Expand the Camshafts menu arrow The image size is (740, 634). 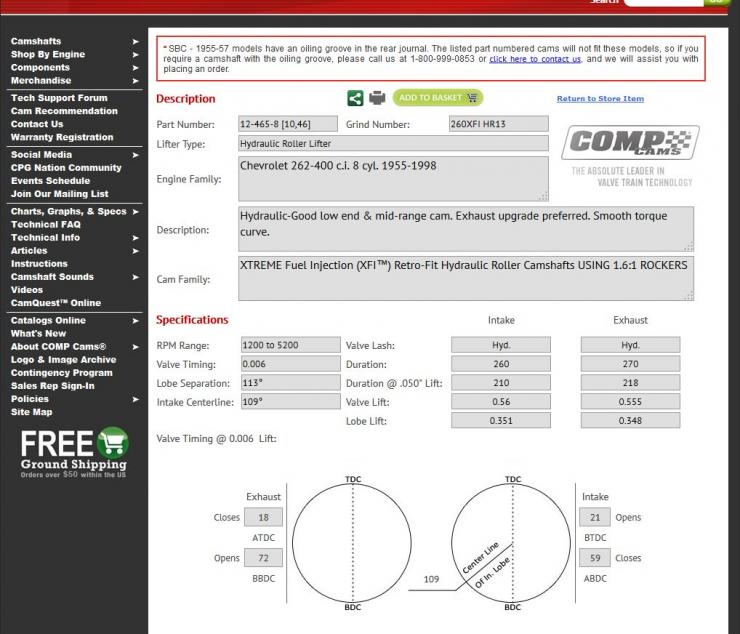[135, 42]
